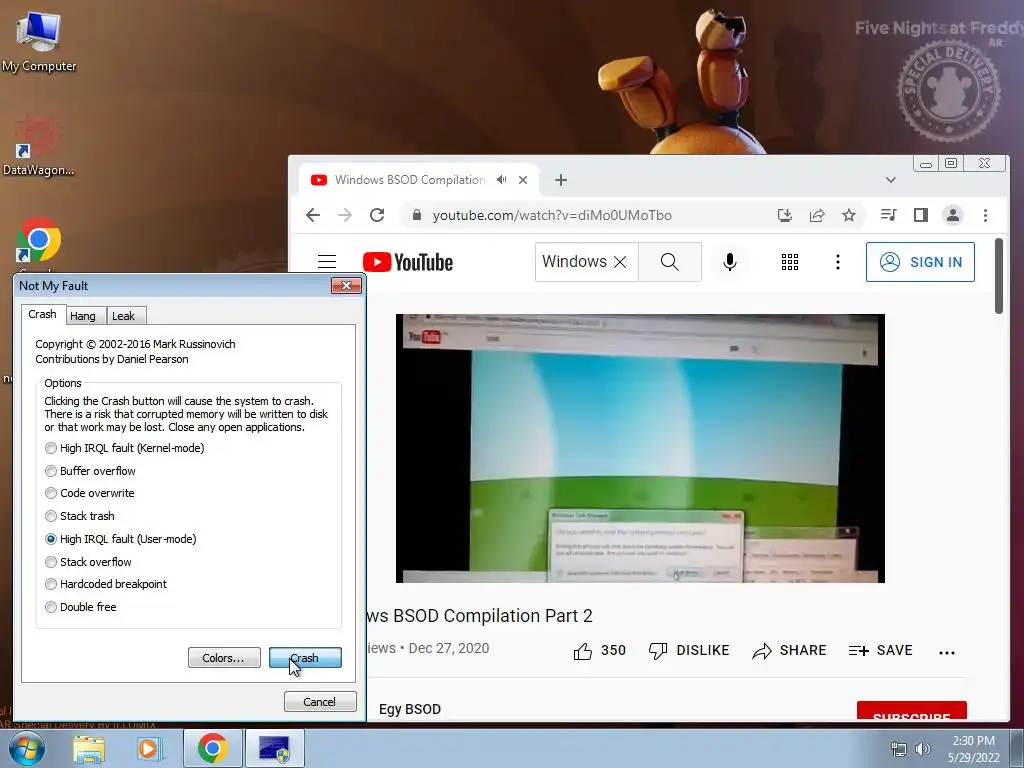This screenshot has height=768, width=1024.
Task: Open Windows Media Player from the taskbar
Action: coord(149,748)
